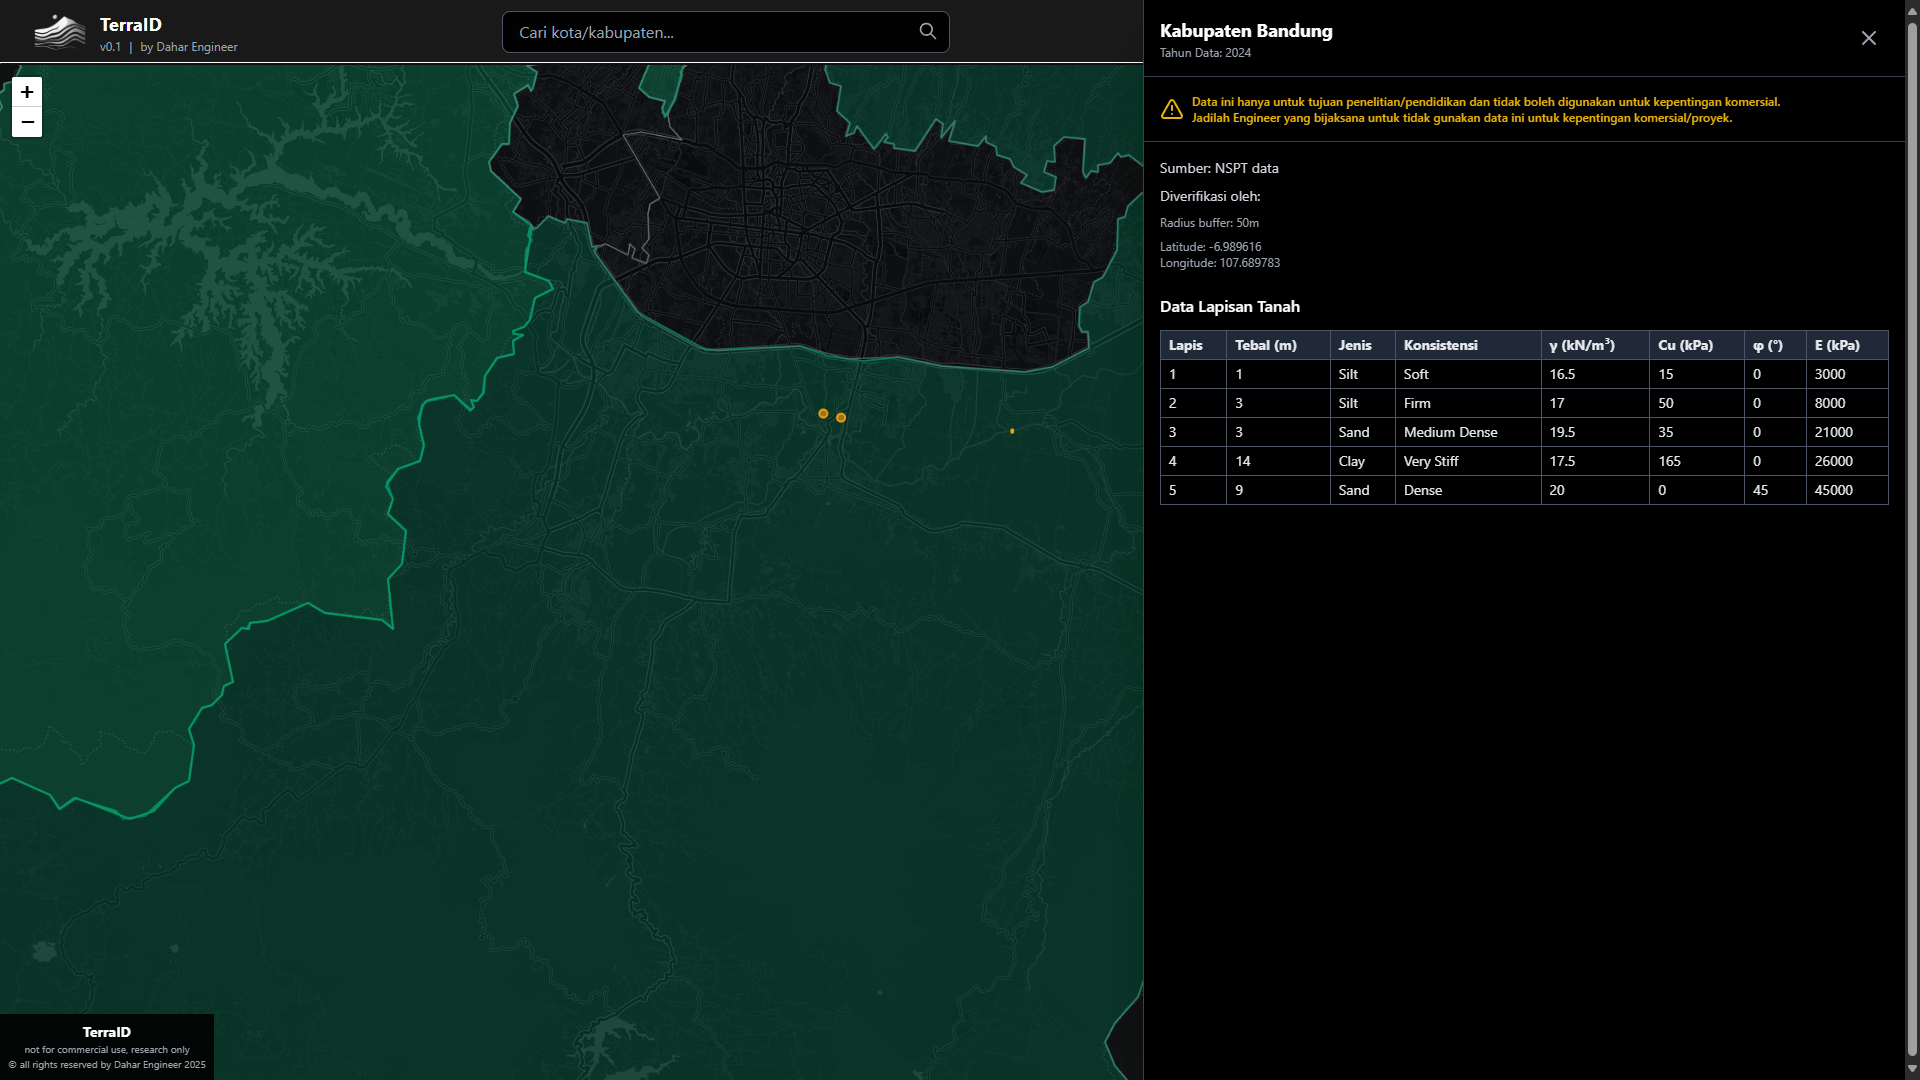Close the Kabupaten Bandung details panel
Screen dimensions: 1920x1080
click(x=1868, y=38)
